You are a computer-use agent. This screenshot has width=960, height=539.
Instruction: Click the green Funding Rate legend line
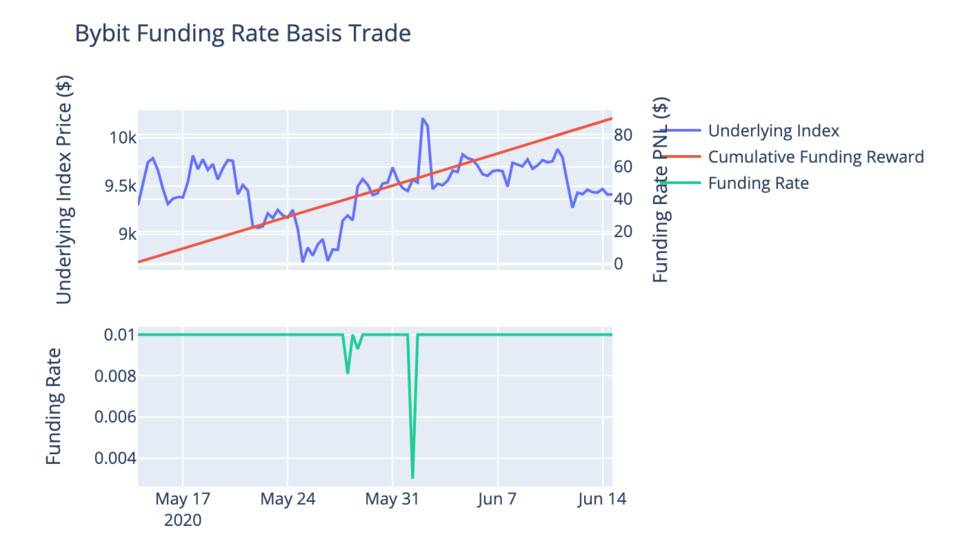tap(681, 183)
